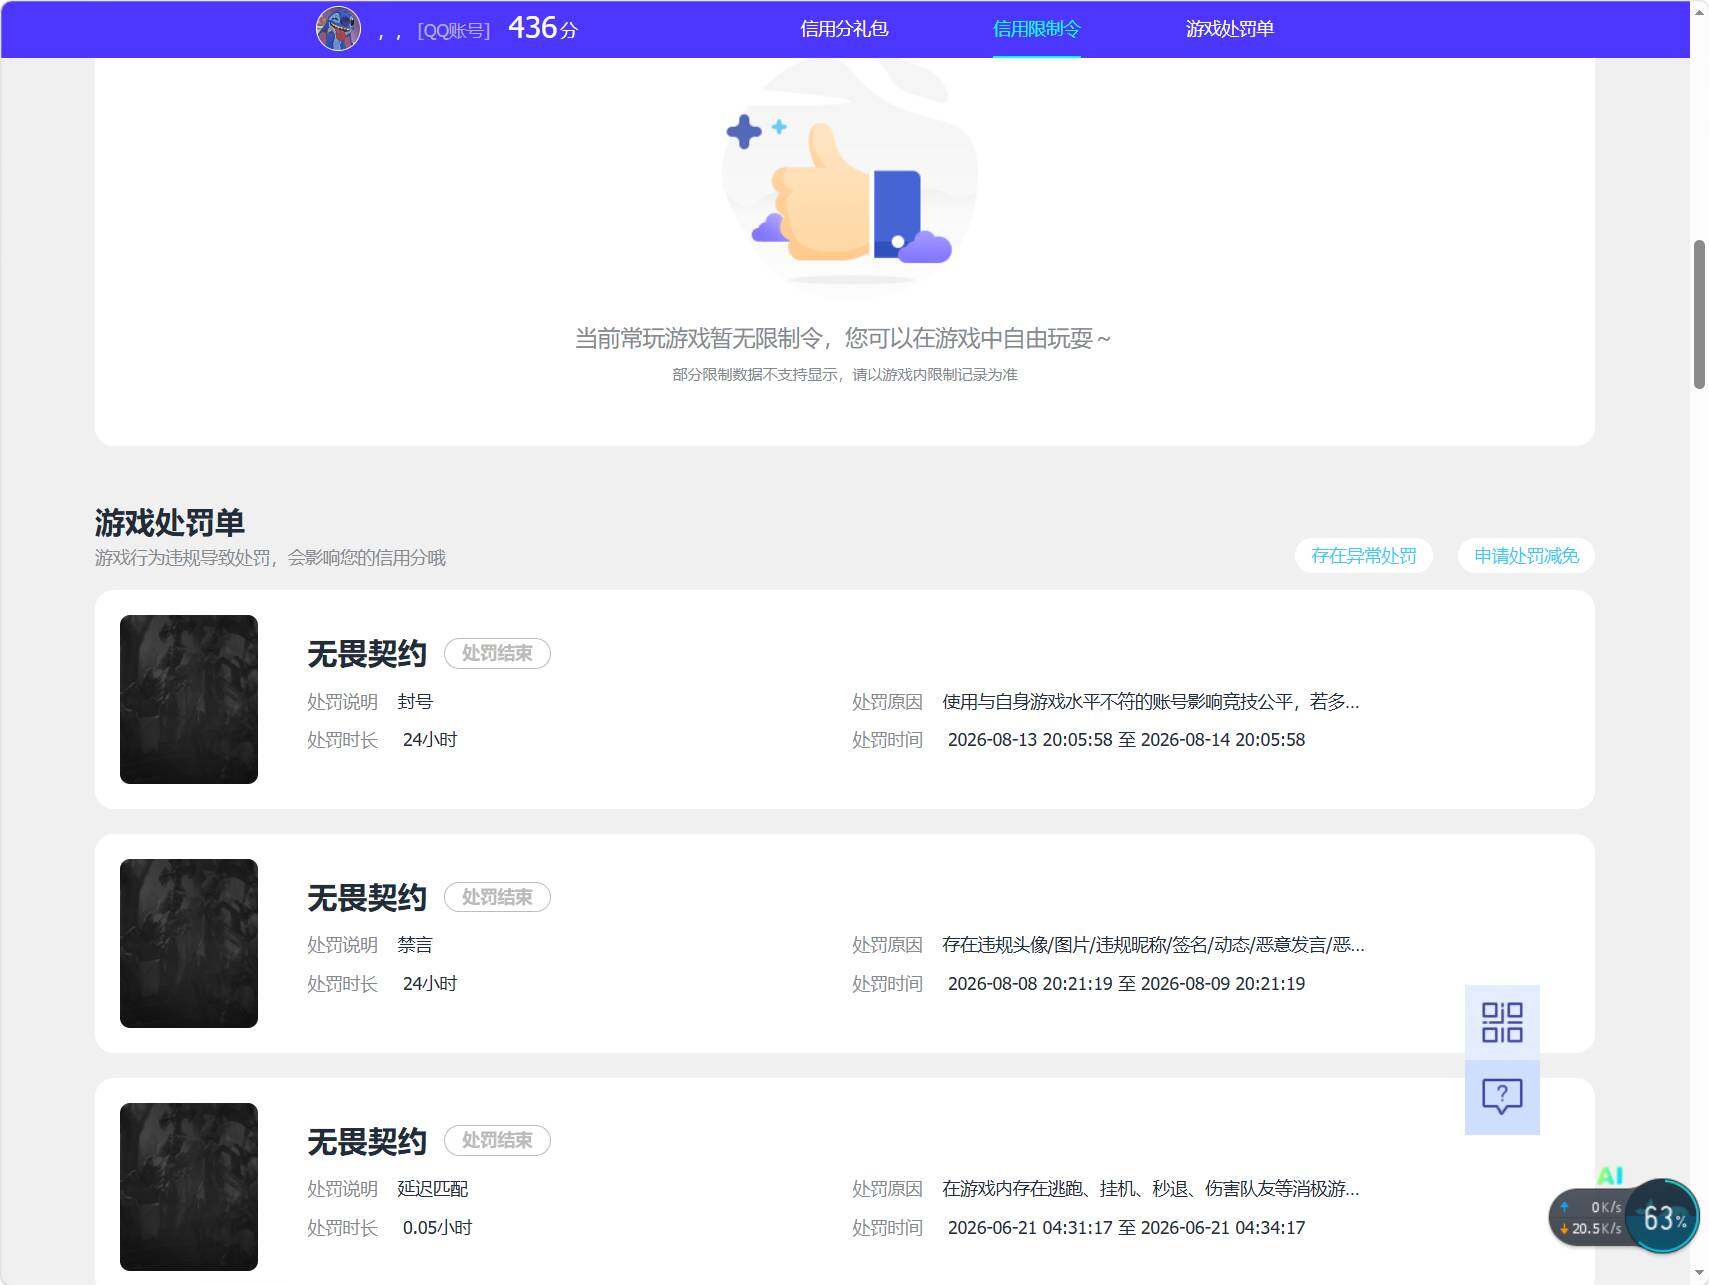Click the 禁言 penalty description value
The image size is (1709, 1285).
coord(415,945)
